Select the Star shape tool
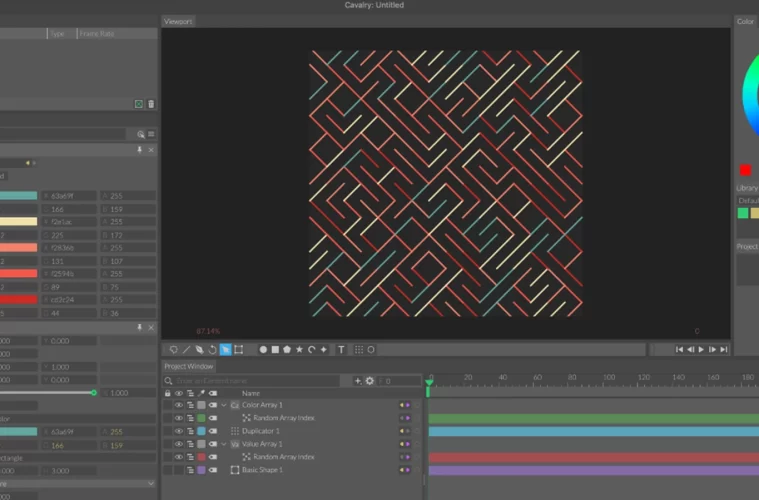The width and height of the screenshot is (759, 500). click(x=299, y=350)
